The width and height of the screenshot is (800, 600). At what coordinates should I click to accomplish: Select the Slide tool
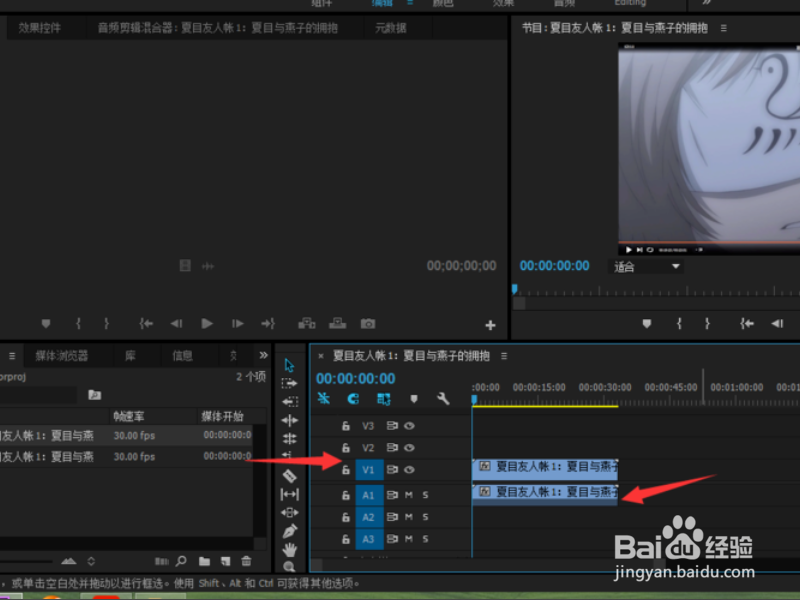[290, 512]
